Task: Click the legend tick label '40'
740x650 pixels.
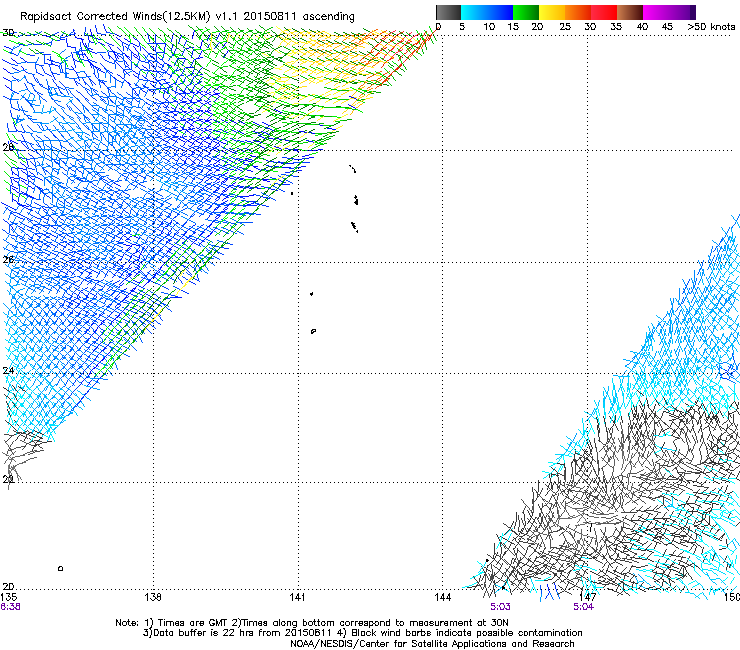Action: pos(642,27)
